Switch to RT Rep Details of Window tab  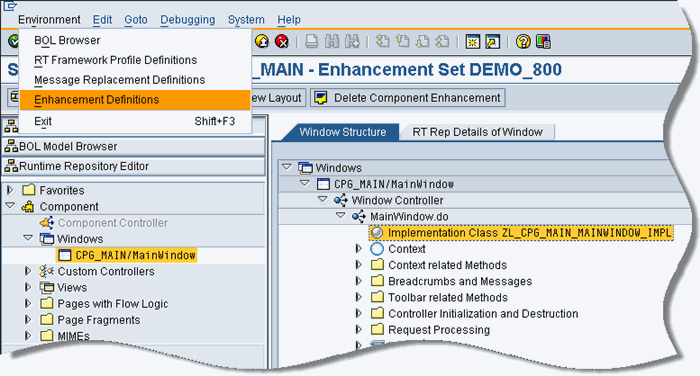pyautogui.click(x=477, y=132)
